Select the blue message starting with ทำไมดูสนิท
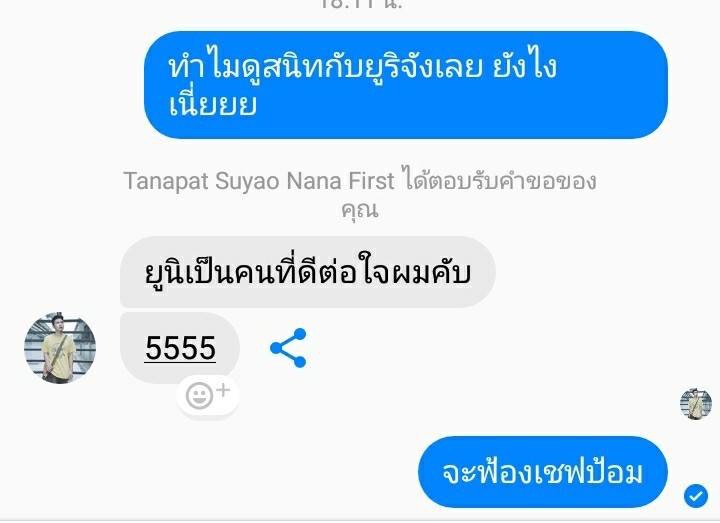Image resolution: width=720 pixels, height=523 pixels. coord(406,85)
